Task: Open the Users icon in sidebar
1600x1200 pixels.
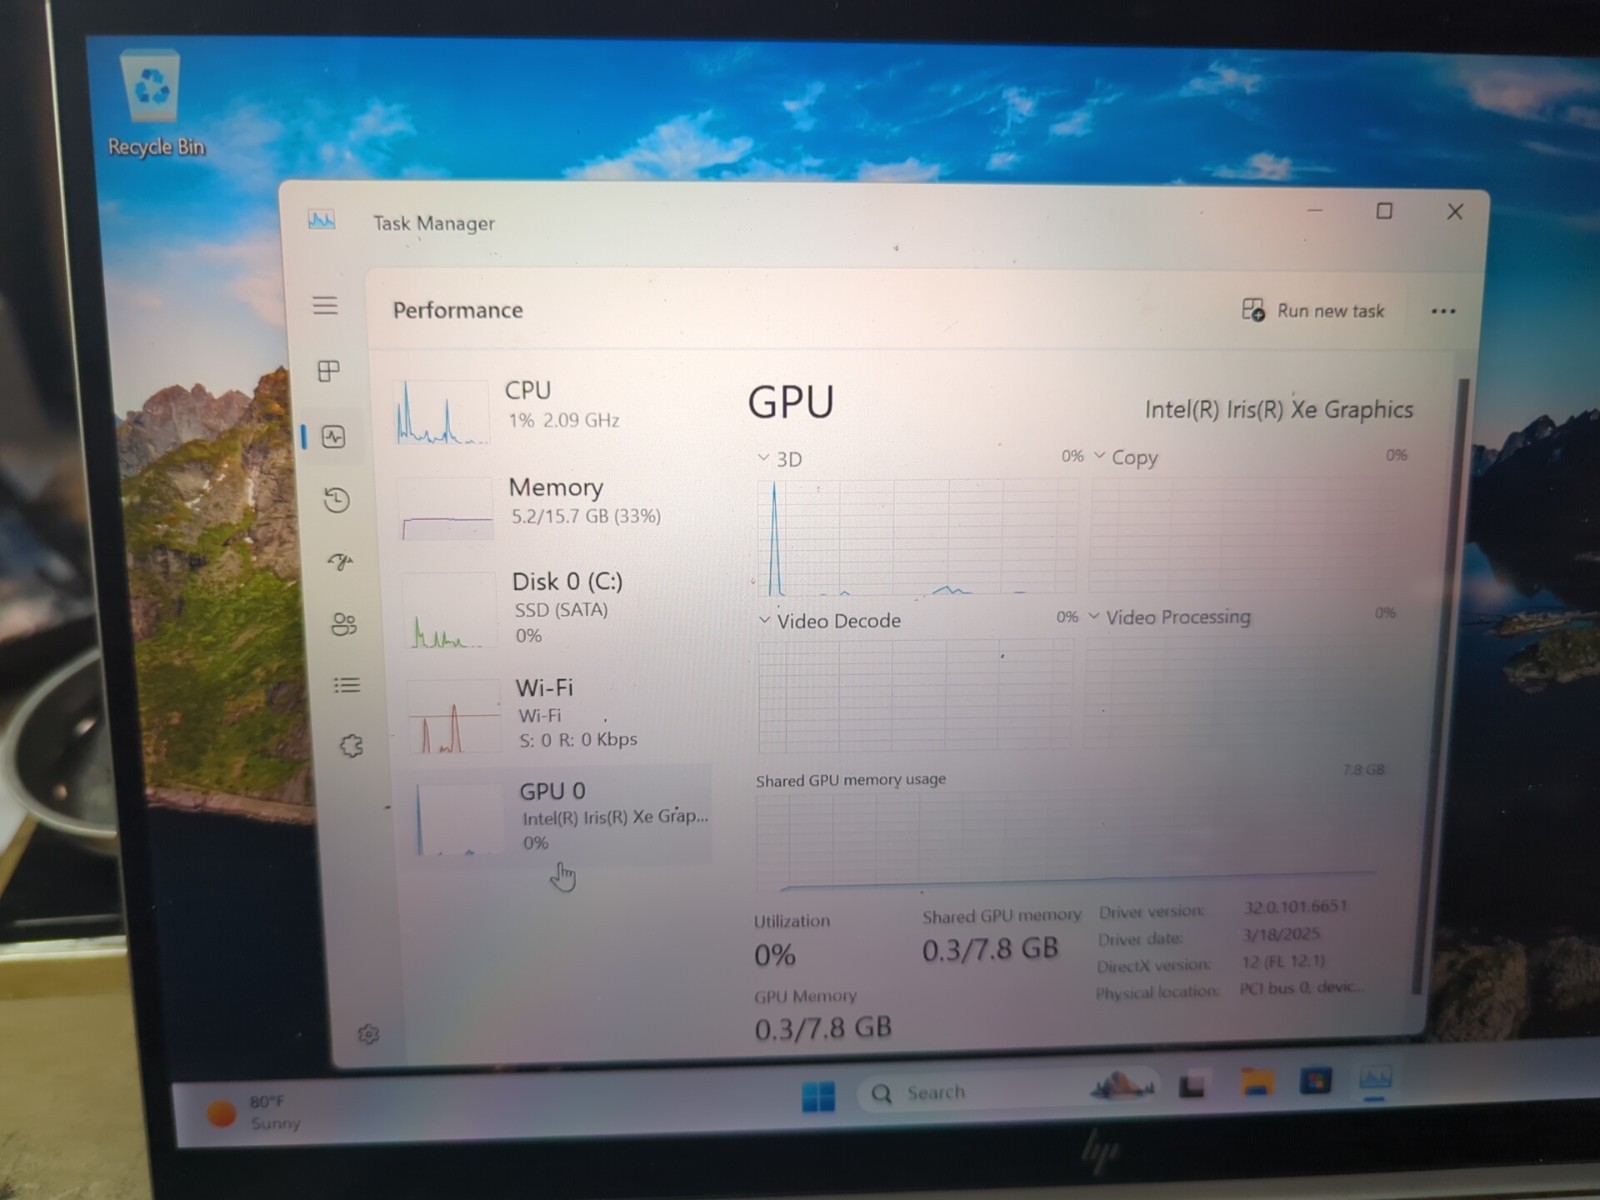Action: click(x=344, y=624)
